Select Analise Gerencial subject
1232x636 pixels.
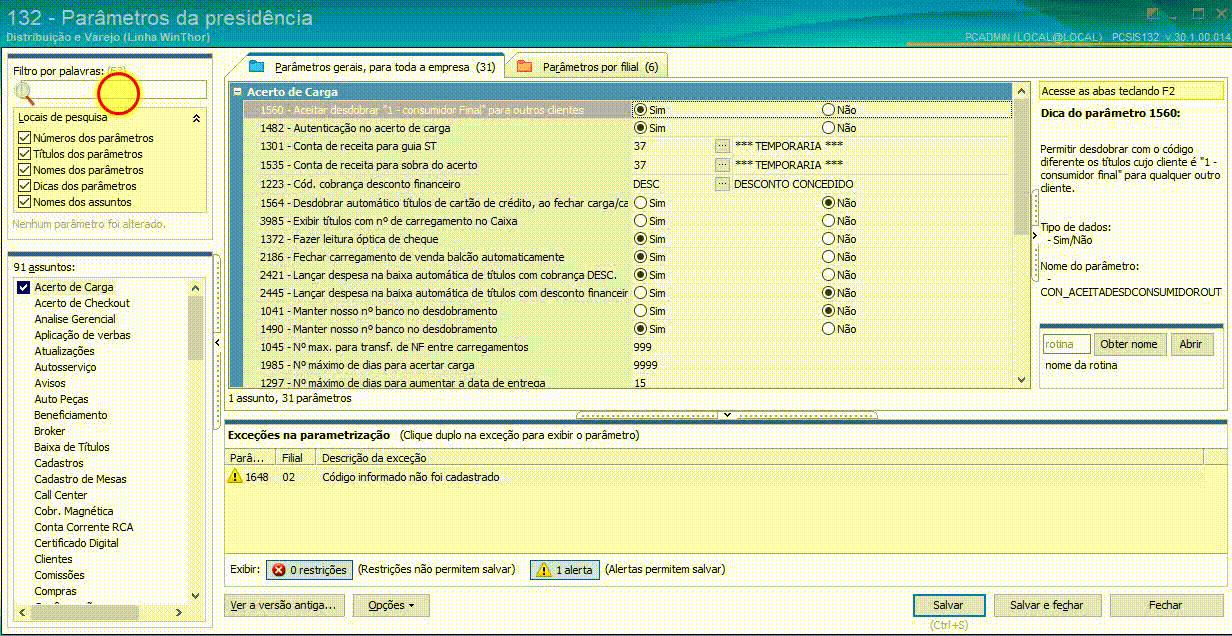coord(75,319)
